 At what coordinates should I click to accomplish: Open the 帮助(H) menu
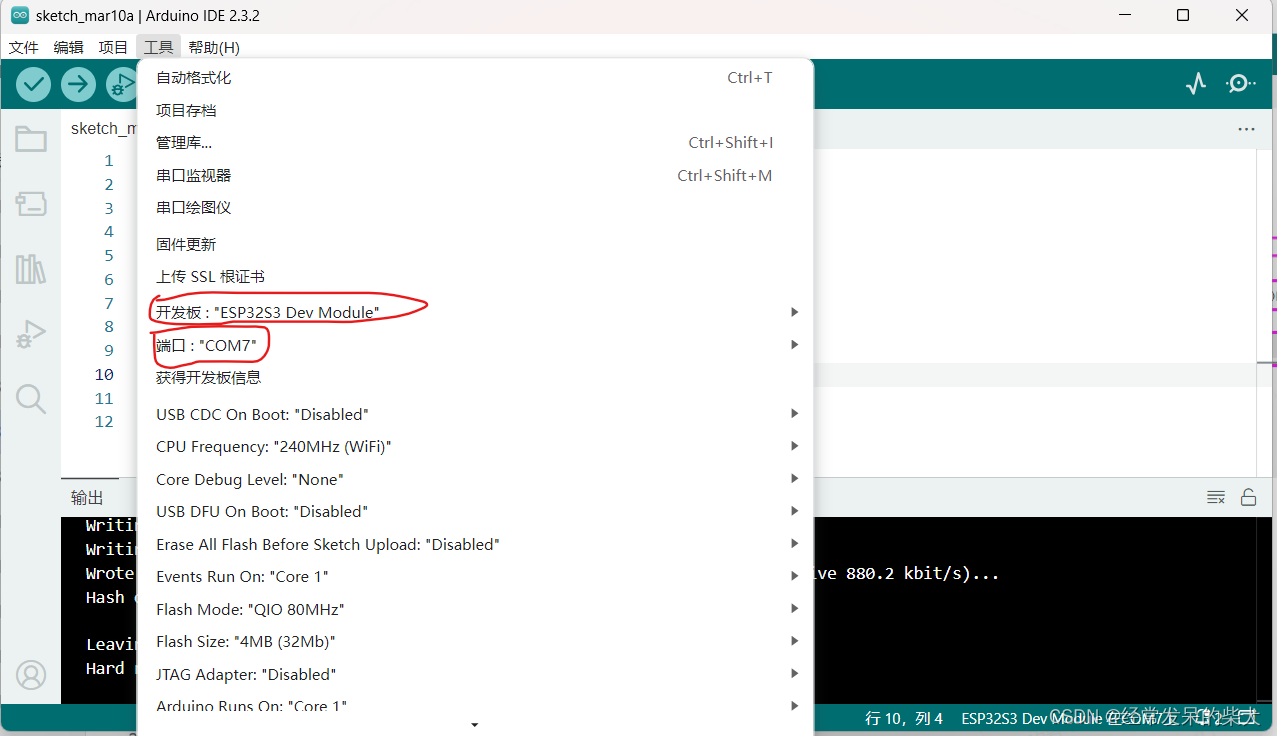point(214,47)
